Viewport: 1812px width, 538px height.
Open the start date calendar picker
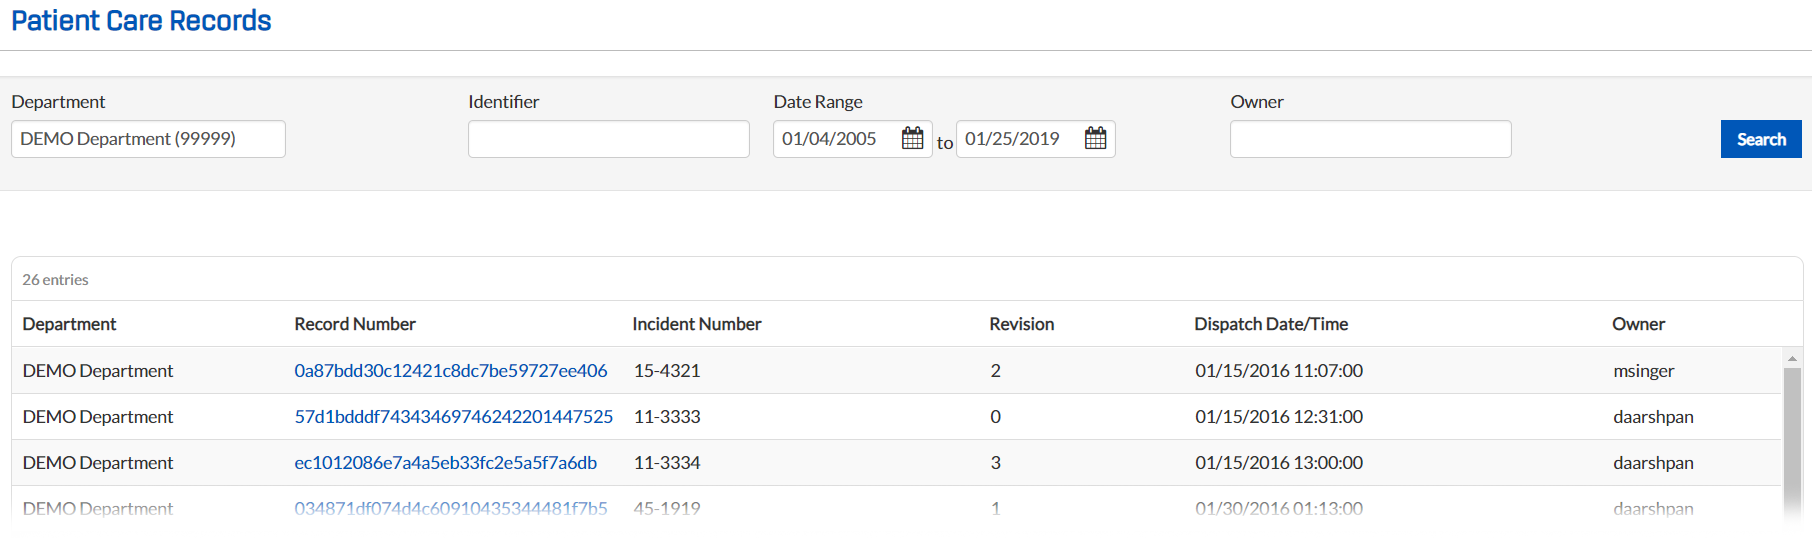point(912,138)
